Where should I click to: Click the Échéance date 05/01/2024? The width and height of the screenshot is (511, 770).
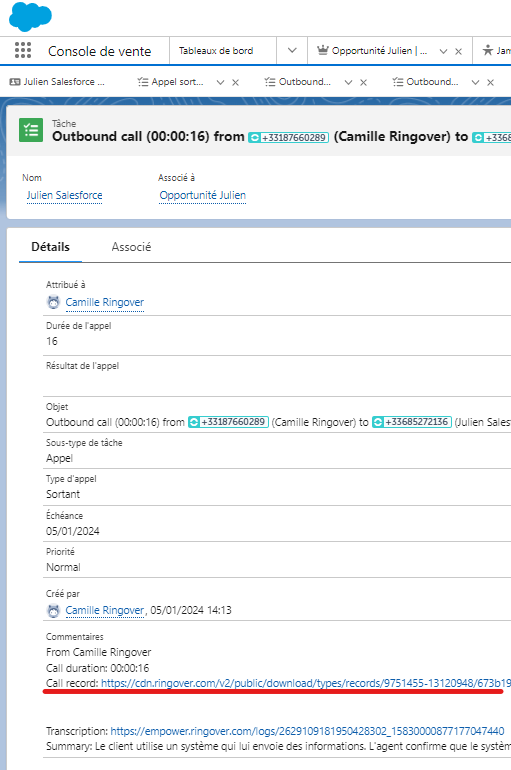(x=73, y=531)
